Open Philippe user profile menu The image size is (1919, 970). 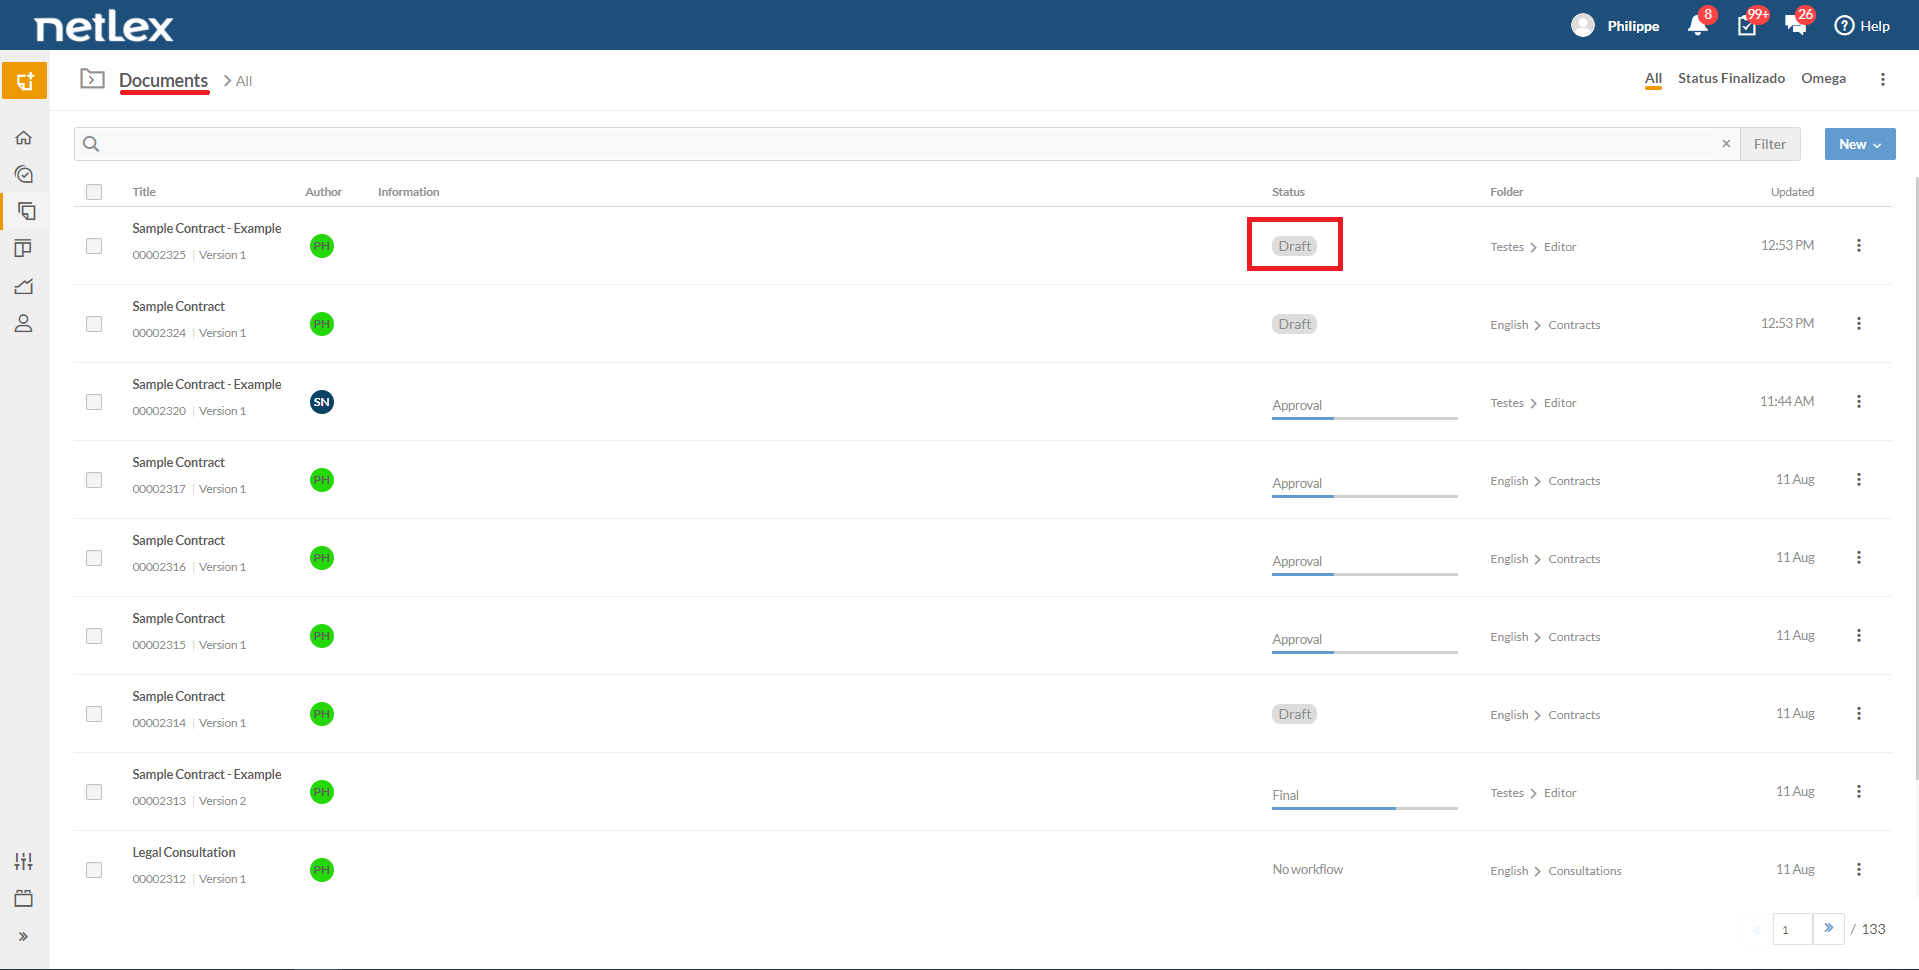(1615, 26)
